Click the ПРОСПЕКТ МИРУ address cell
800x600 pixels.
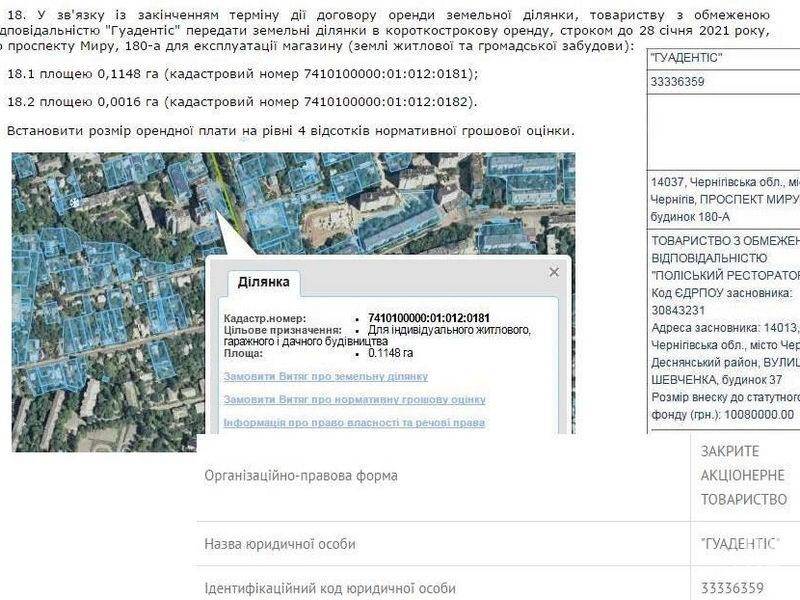pos(723,198)
